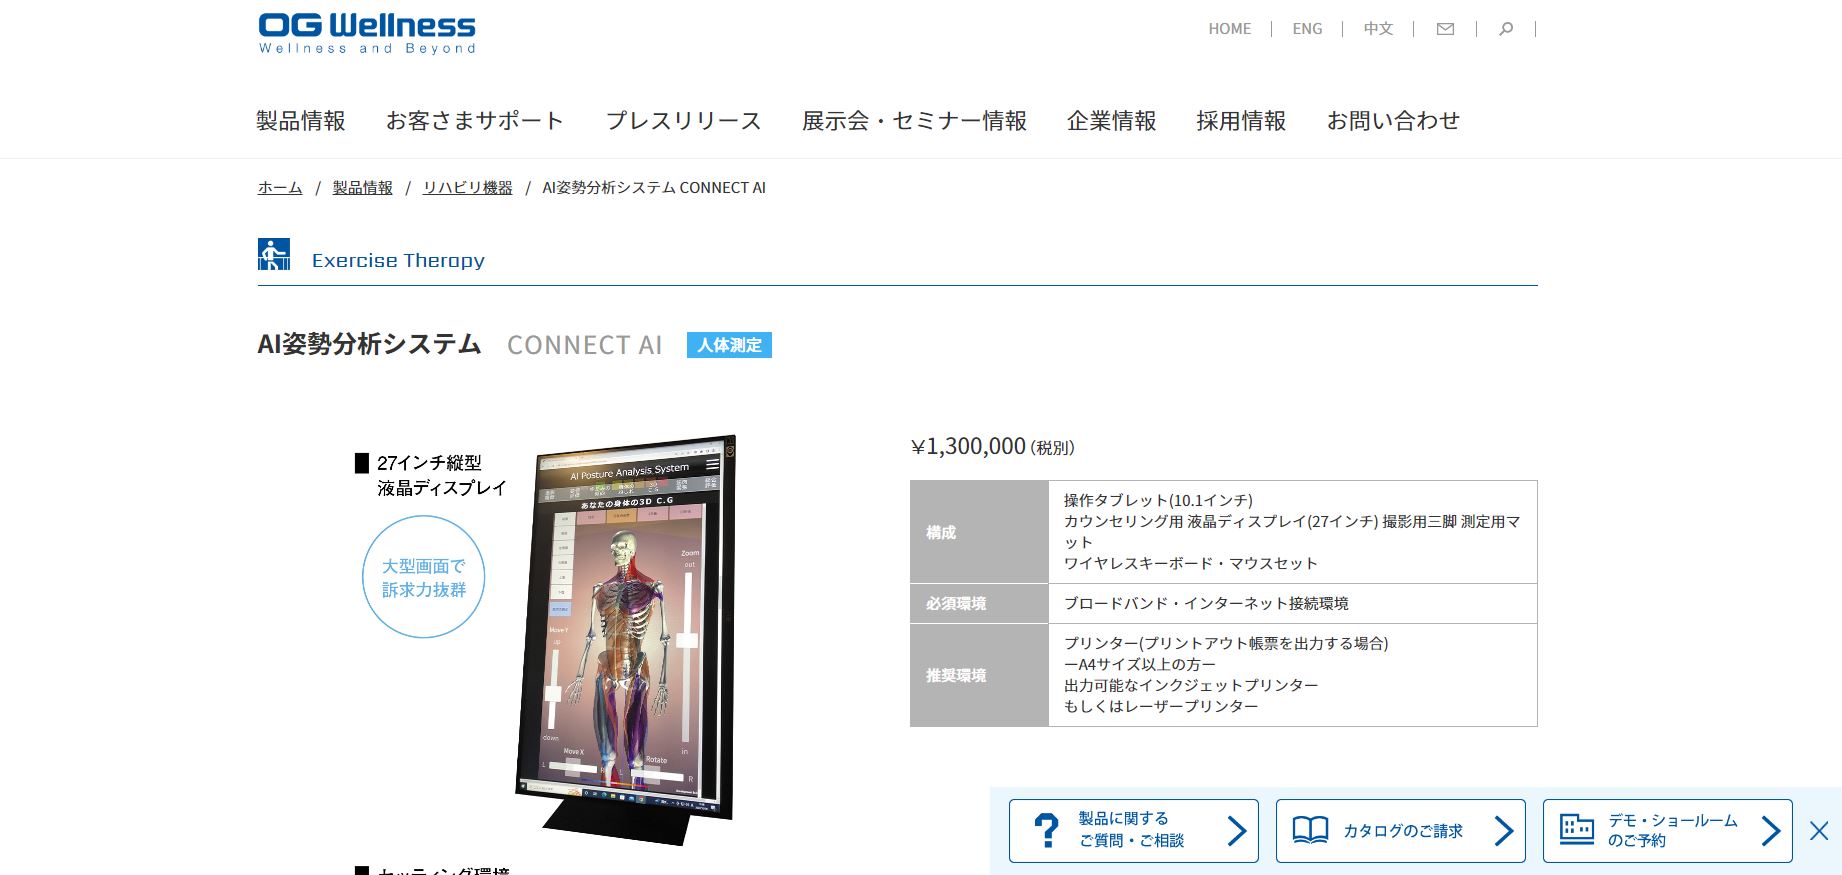Open the 製品情報 main menu

point(301,121)
